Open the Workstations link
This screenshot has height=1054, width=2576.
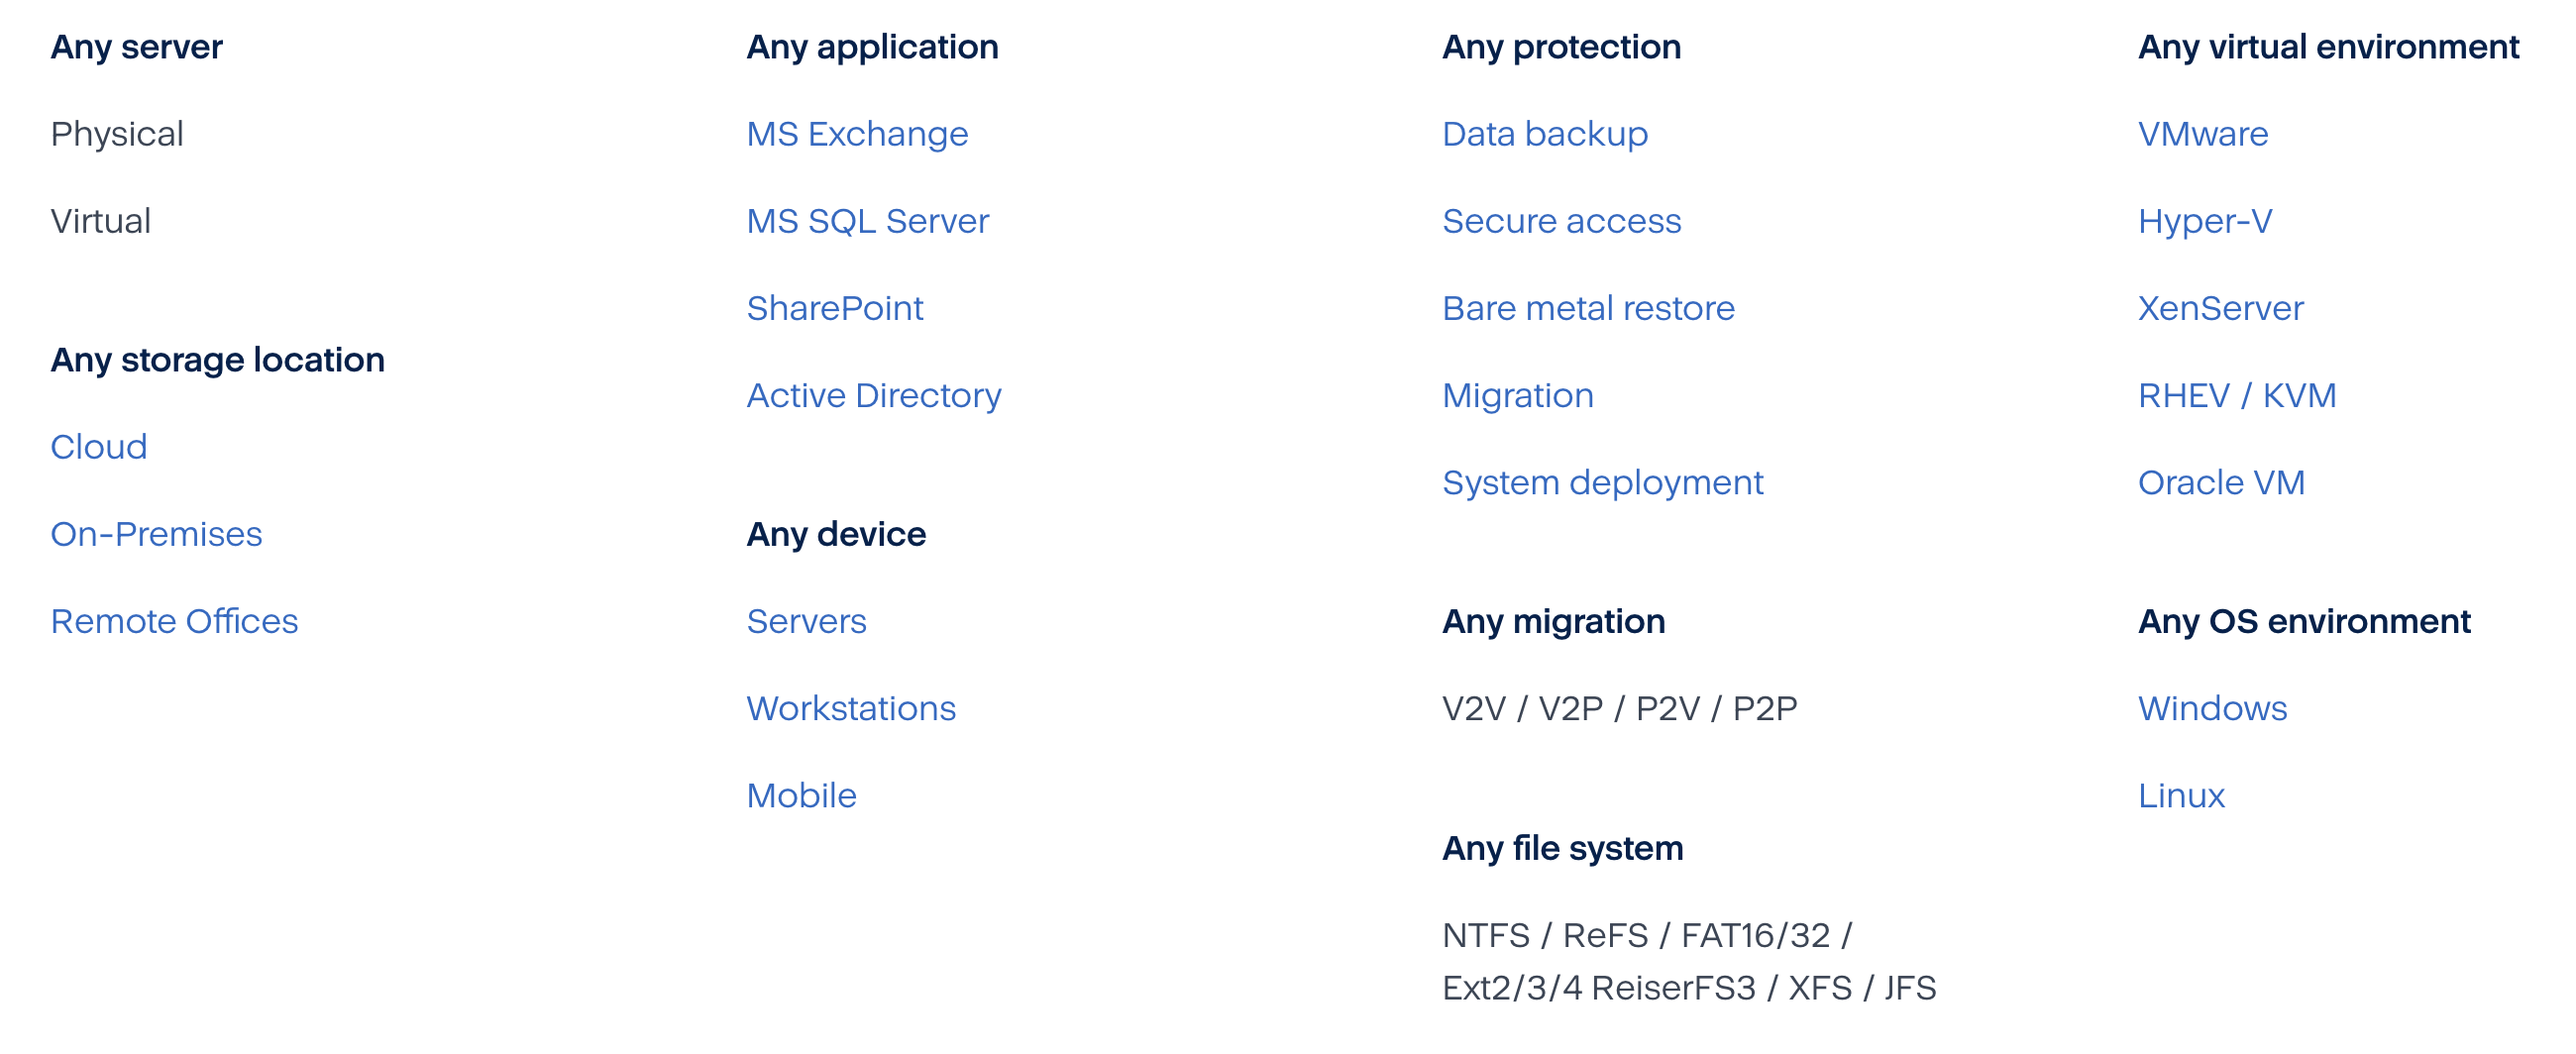tap(852, 708)
